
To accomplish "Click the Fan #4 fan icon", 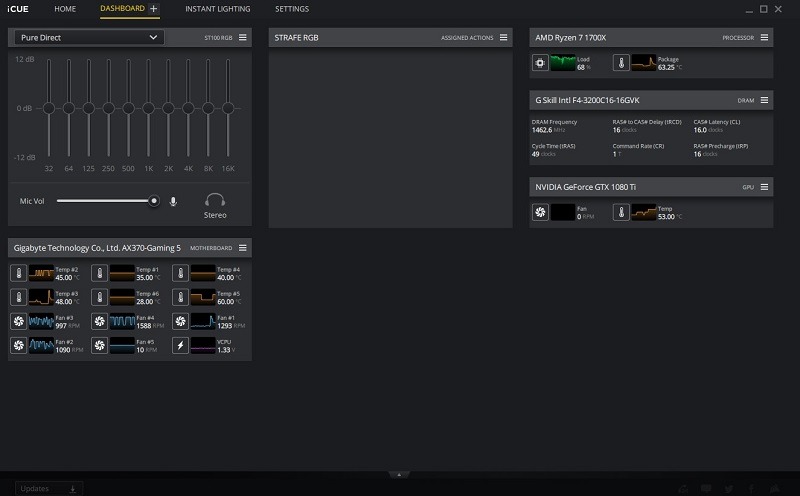I will click(99, 321).
